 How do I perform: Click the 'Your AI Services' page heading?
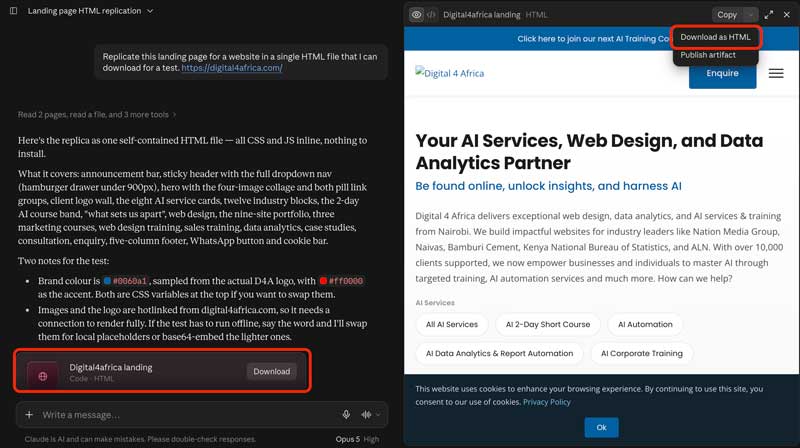[x=589, y=152]
